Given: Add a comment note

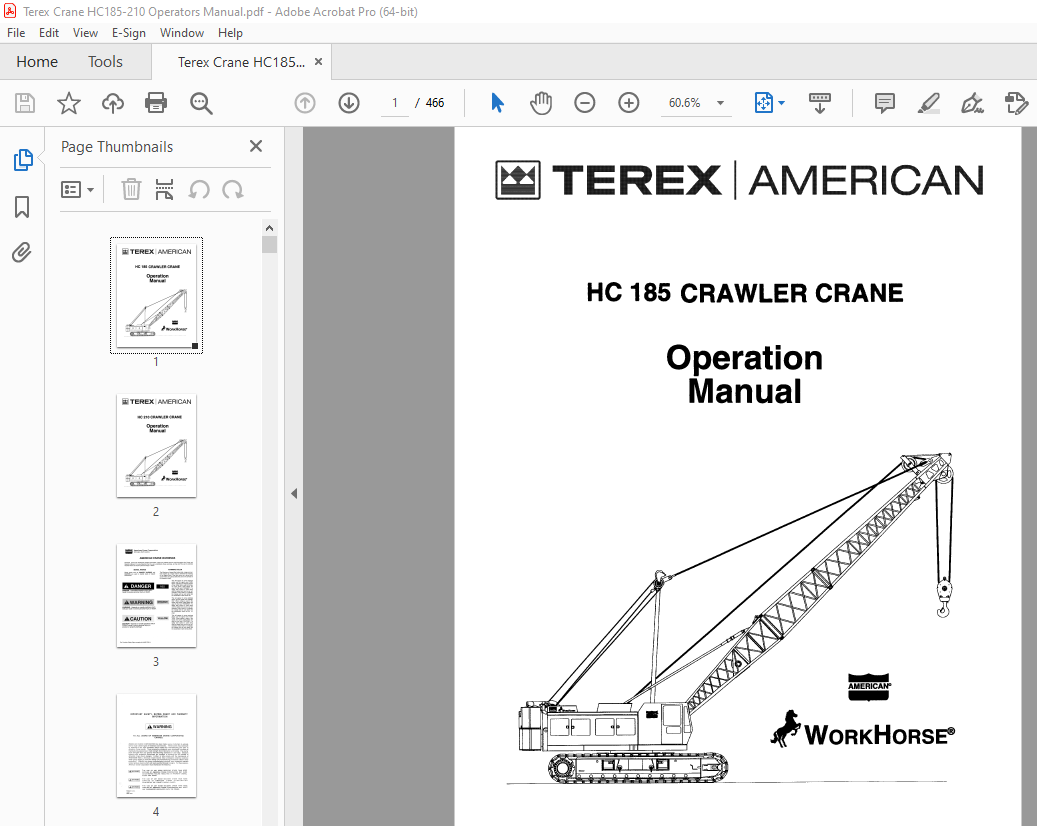Looking at the screenshot, I should [x=885, y=103].
